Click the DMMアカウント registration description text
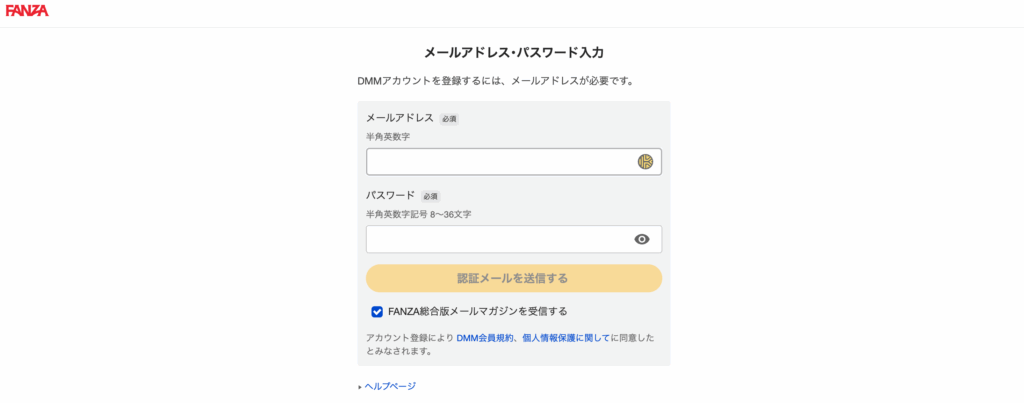Image resolution: width=1024 pixels, height=403 pixels. [496, 82]
